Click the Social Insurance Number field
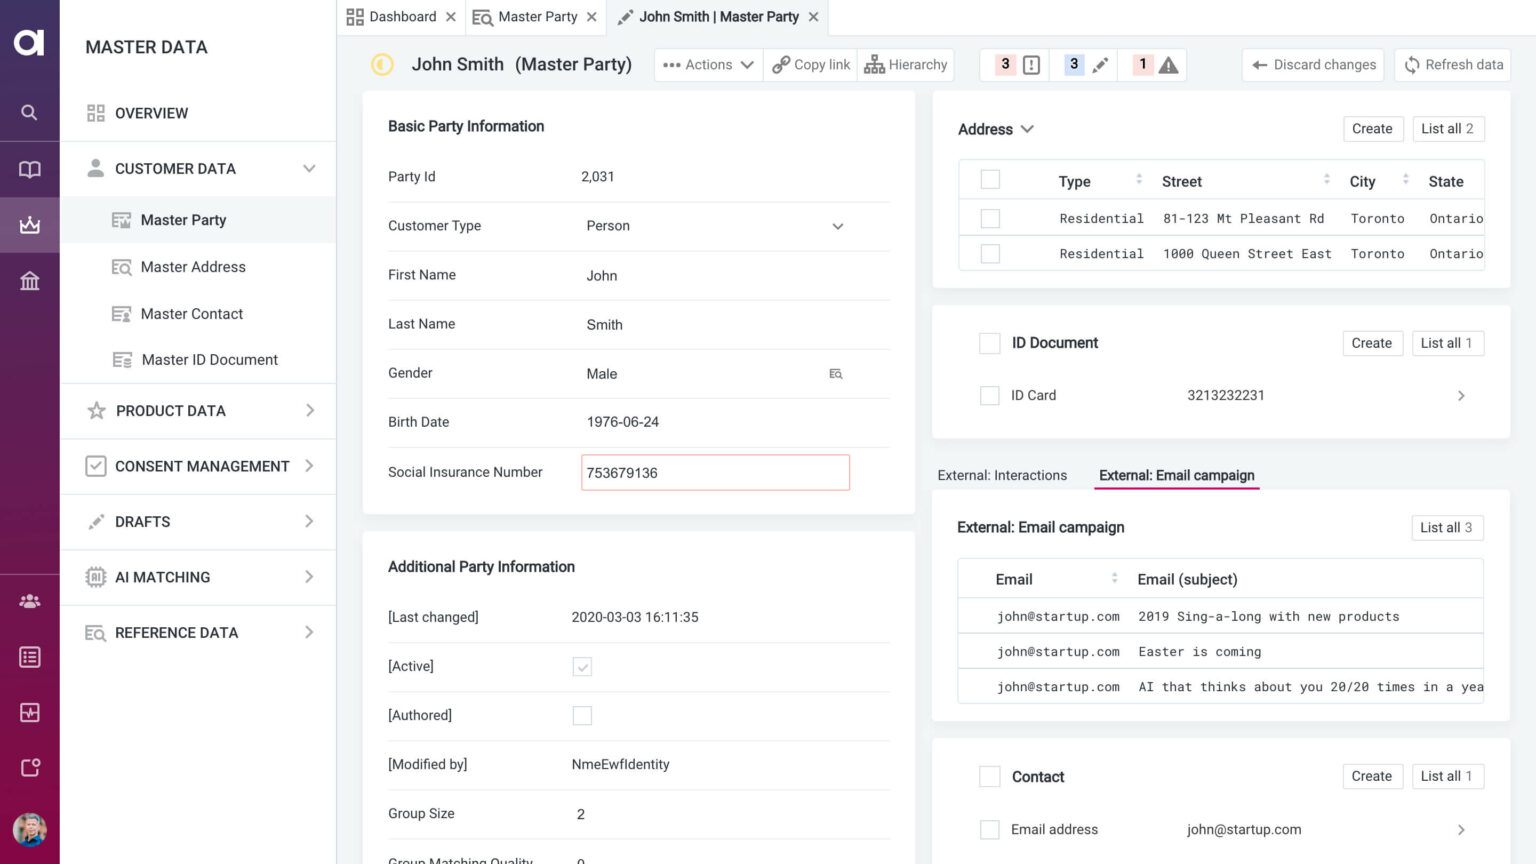1536x864 pixels. point(715,473)
